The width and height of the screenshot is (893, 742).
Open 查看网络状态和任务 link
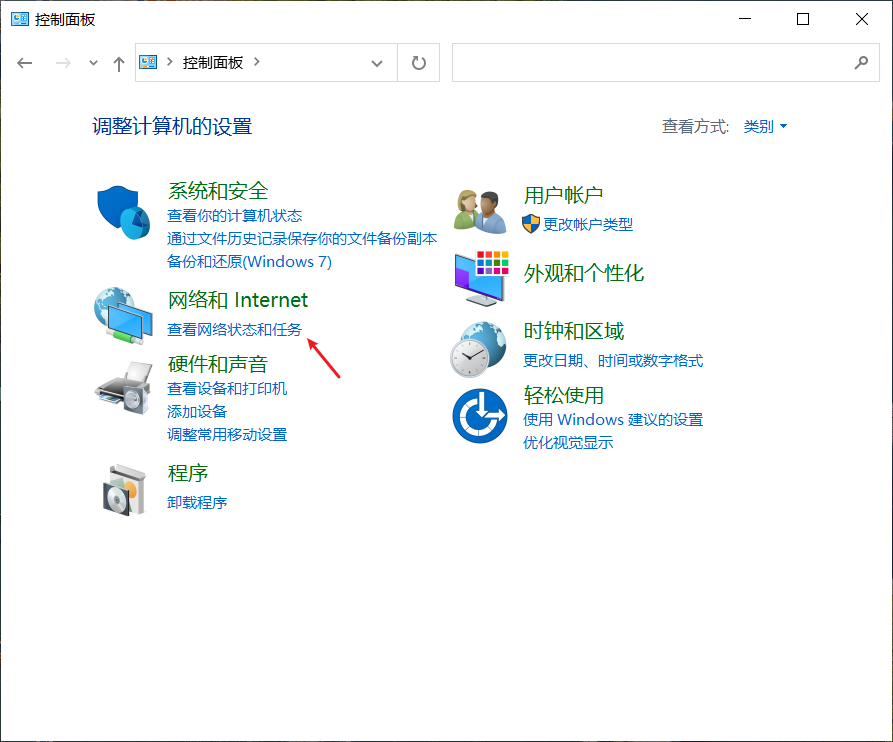(x=234, y=330)
